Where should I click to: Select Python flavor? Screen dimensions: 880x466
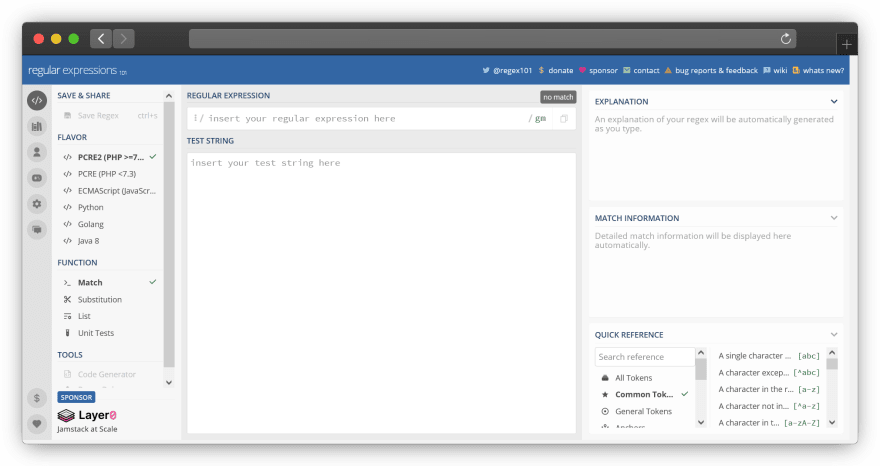[109, 207]
